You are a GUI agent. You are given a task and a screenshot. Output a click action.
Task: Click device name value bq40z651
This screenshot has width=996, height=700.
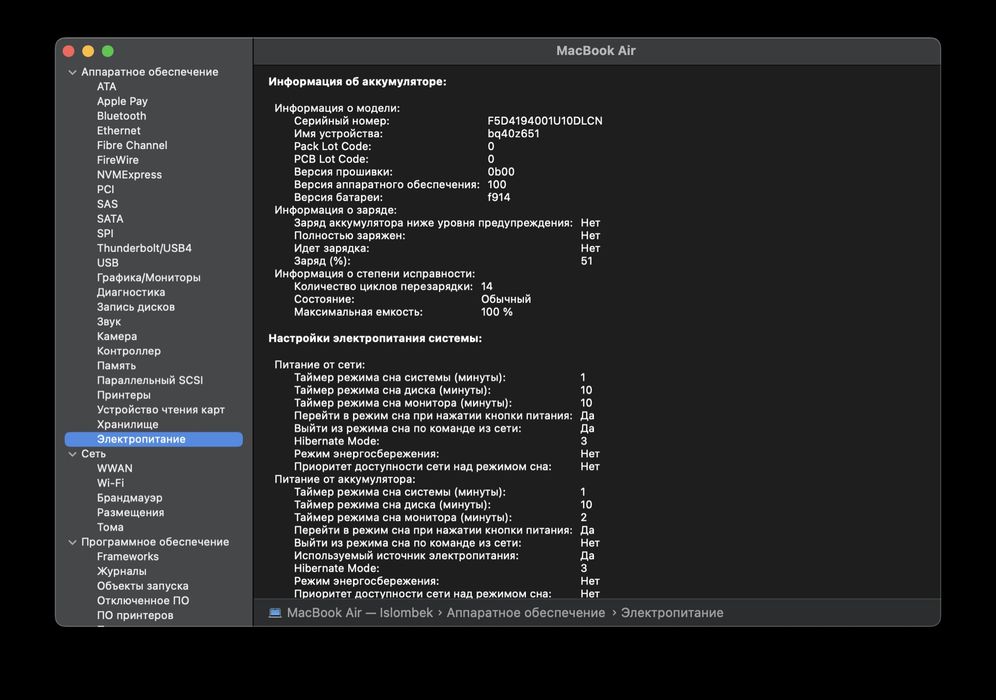pos(513,133)
